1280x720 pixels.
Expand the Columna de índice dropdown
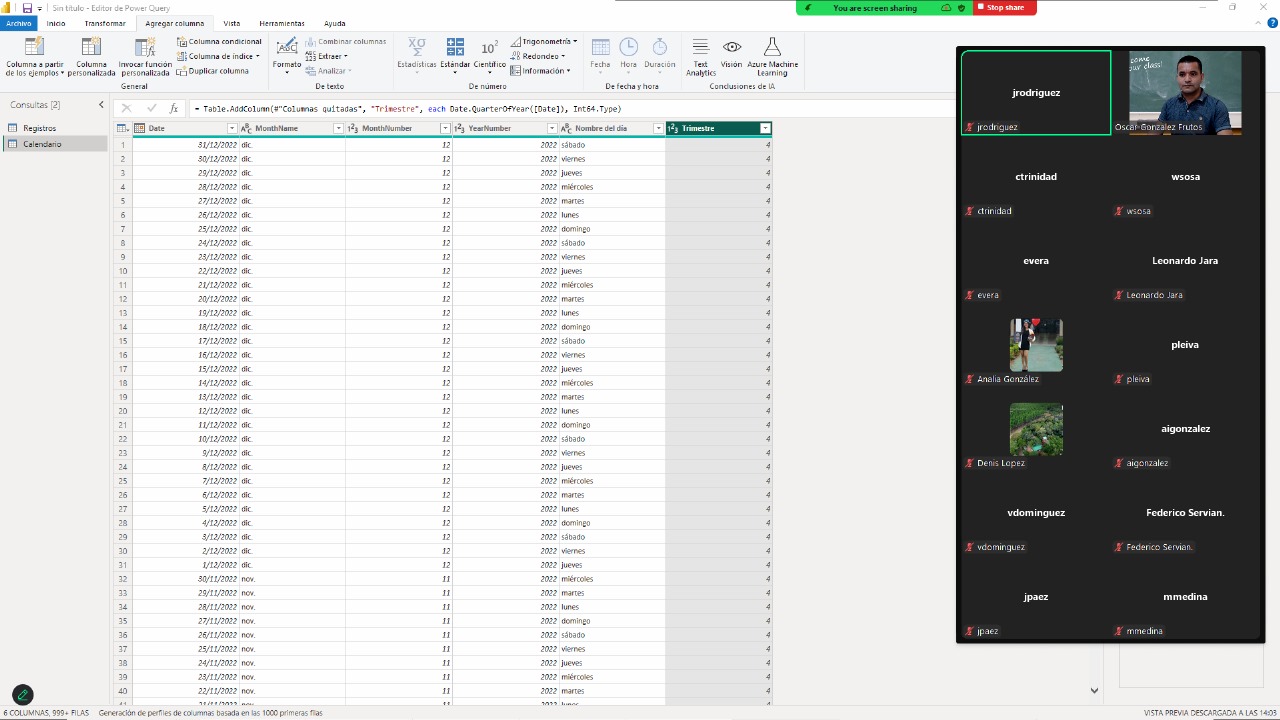click(257, 57)
